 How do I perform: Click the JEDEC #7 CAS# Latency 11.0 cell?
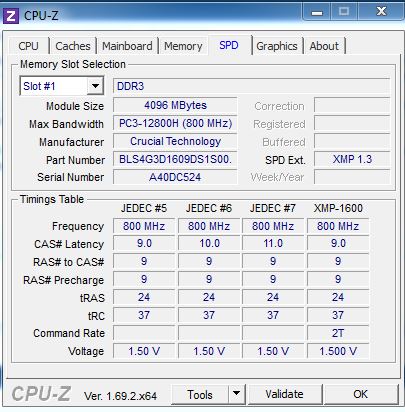273,243
